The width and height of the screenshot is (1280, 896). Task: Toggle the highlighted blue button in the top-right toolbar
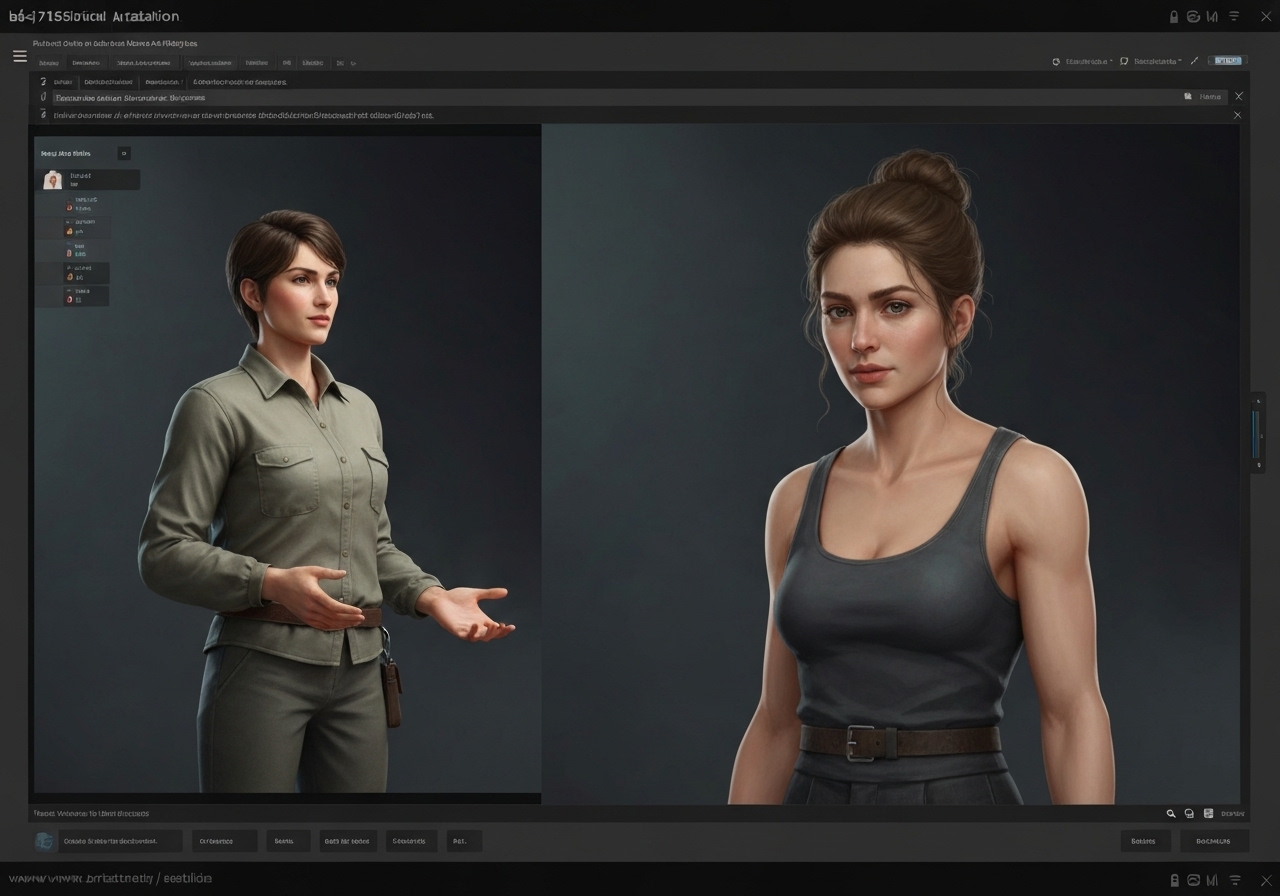pos(1229,61)
